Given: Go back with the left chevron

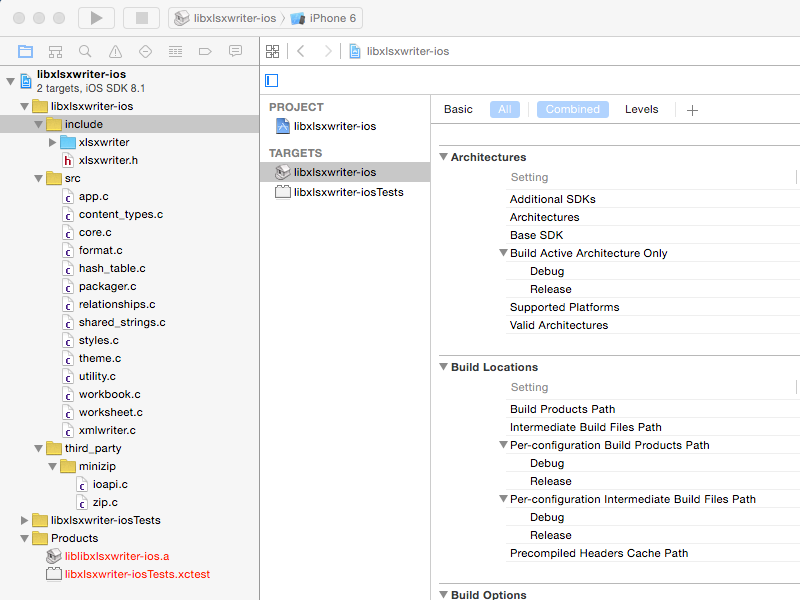Looking at the screenshot, I should 301,51.
